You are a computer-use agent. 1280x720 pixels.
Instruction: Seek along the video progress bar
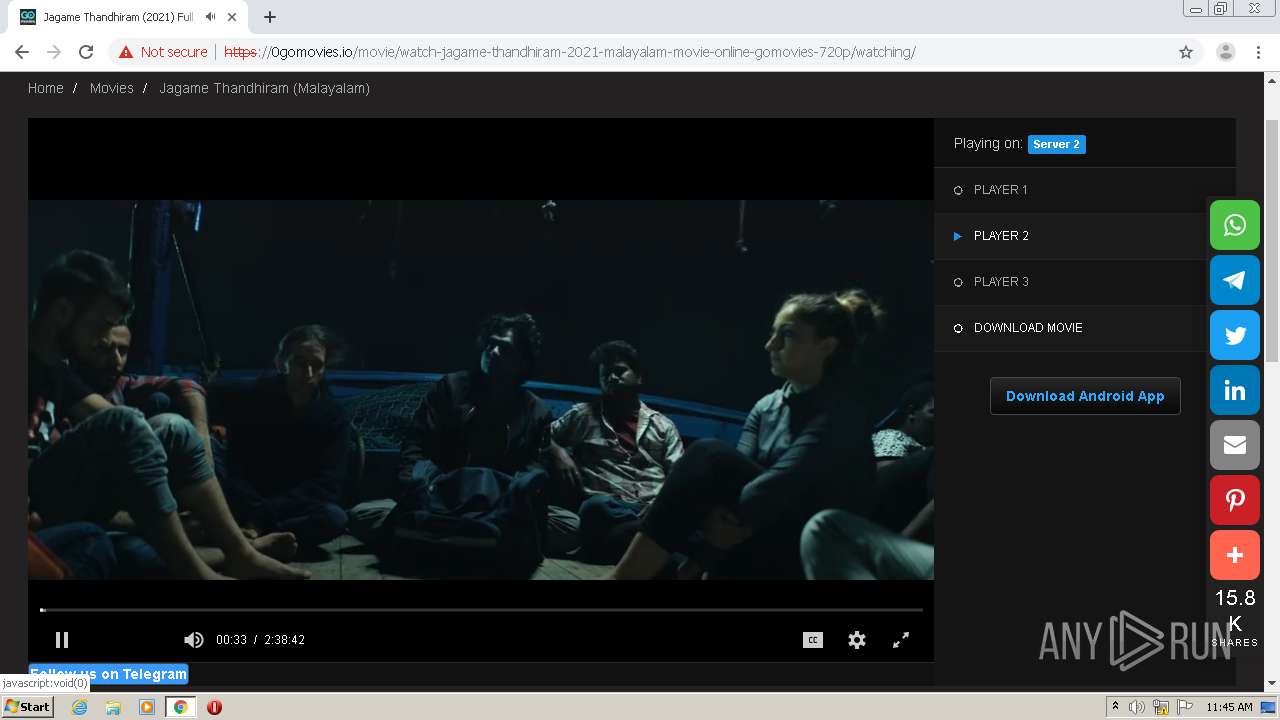click(x=481, y=609)
